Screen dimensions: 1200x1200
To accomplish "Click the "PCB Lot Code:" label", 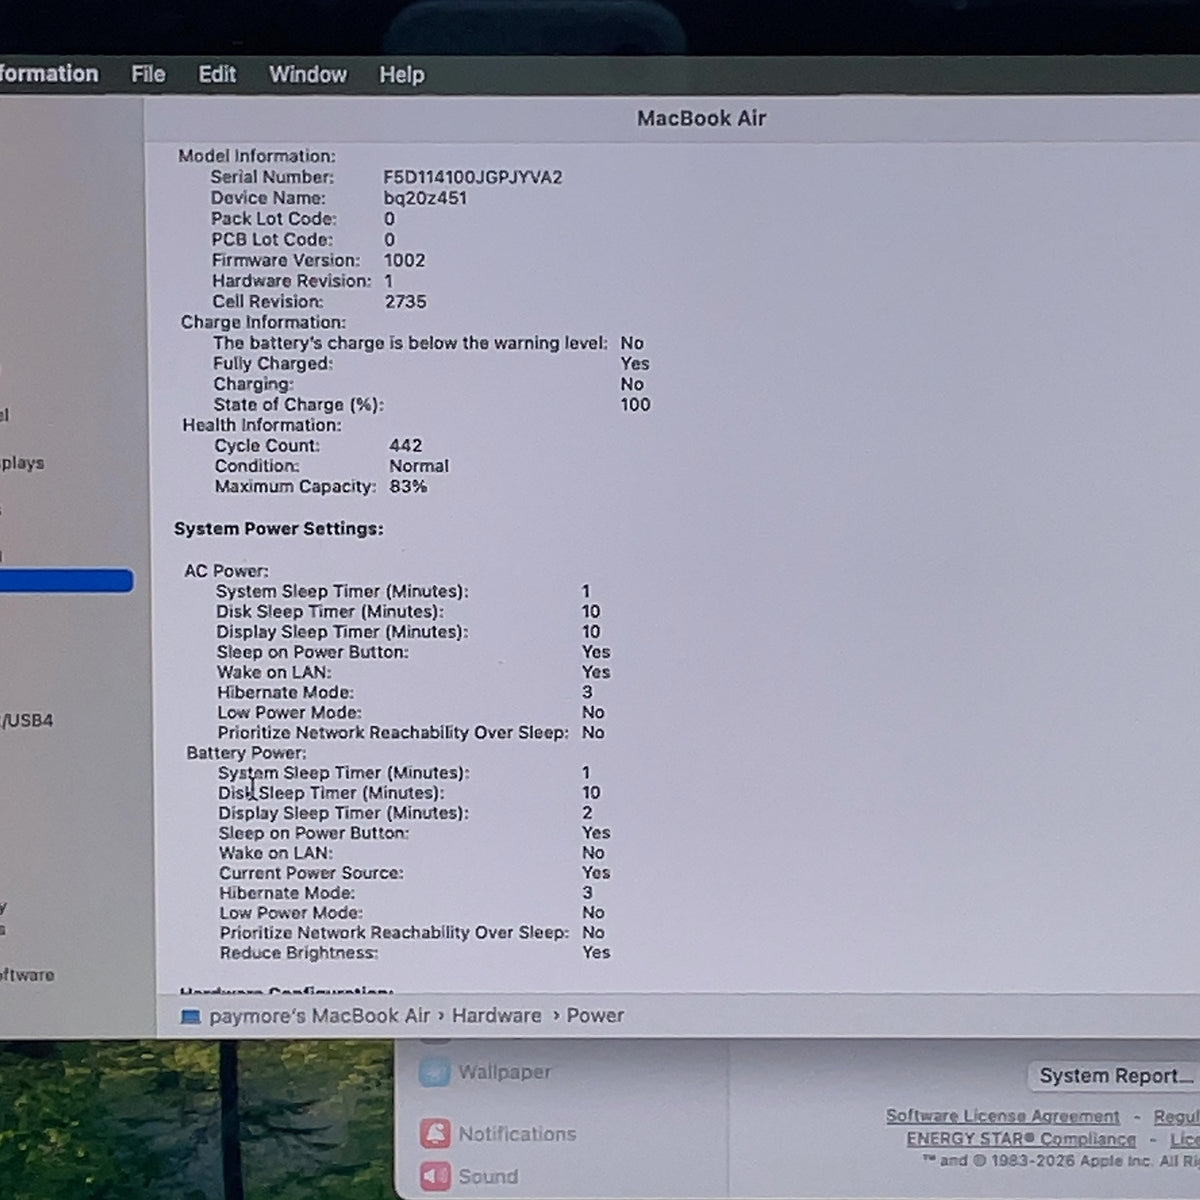I will [x=272, y=240].
